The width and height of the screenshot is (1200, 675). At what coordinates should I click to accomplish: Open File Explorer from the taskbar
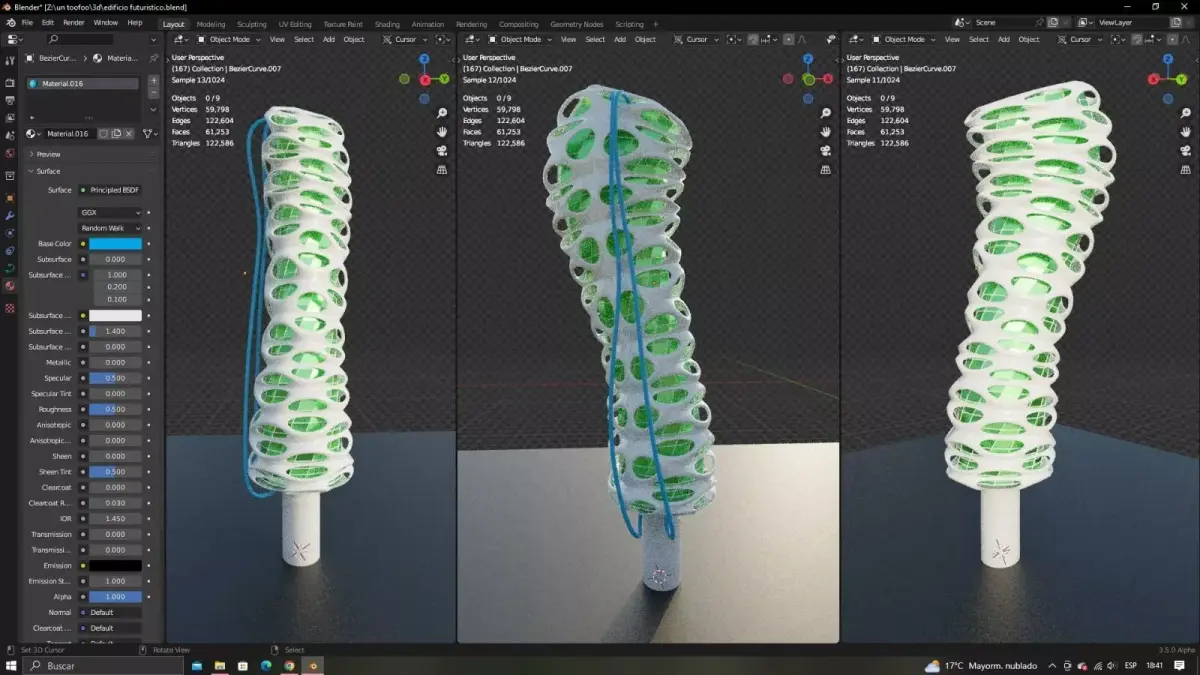pos(220,665)
